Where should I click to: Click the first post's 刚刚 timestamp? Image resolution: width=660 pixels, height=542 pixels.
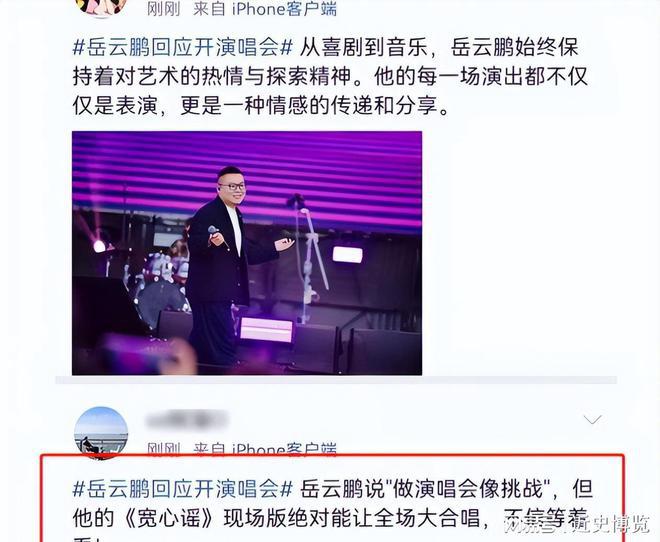pos(163,9)
